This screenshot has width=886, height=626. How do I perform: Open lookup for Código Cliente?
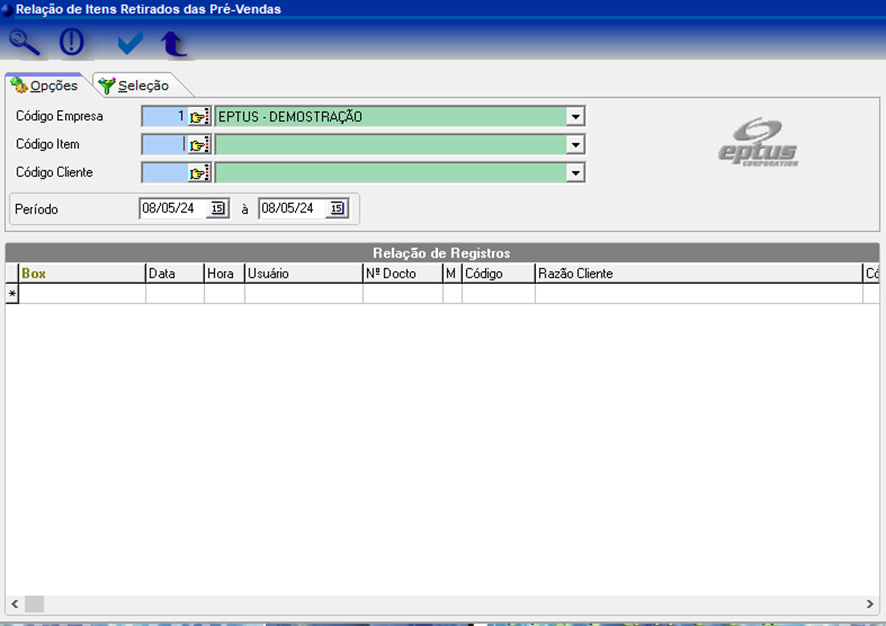(x=199, y=173)
